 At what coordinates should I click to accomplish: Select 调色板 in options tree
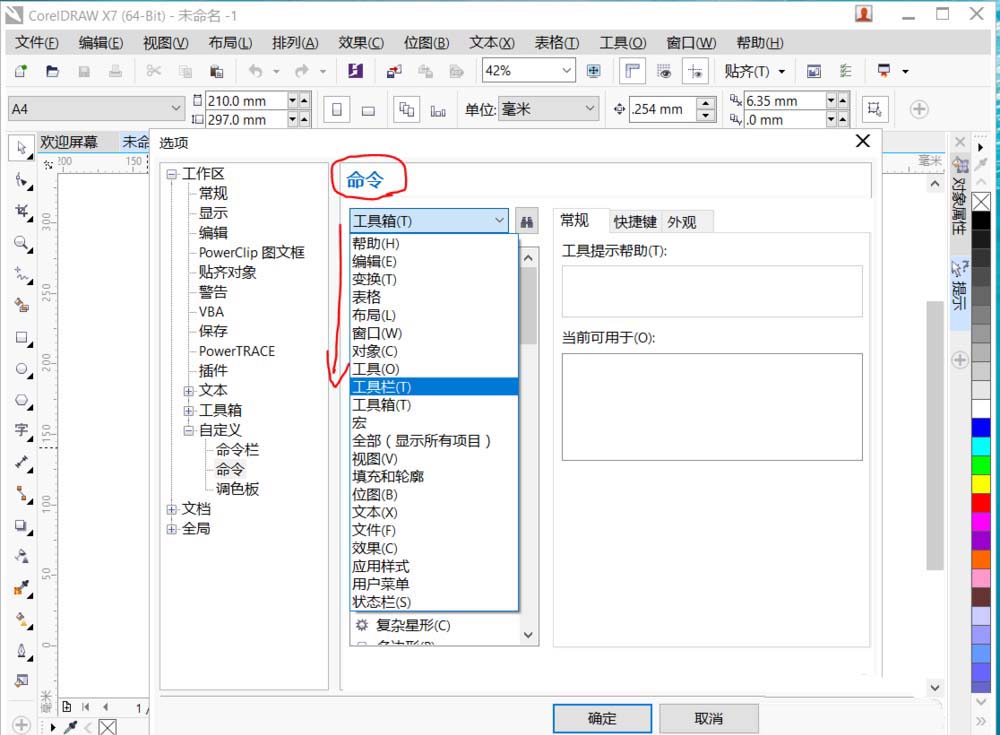tap(237, 489)
